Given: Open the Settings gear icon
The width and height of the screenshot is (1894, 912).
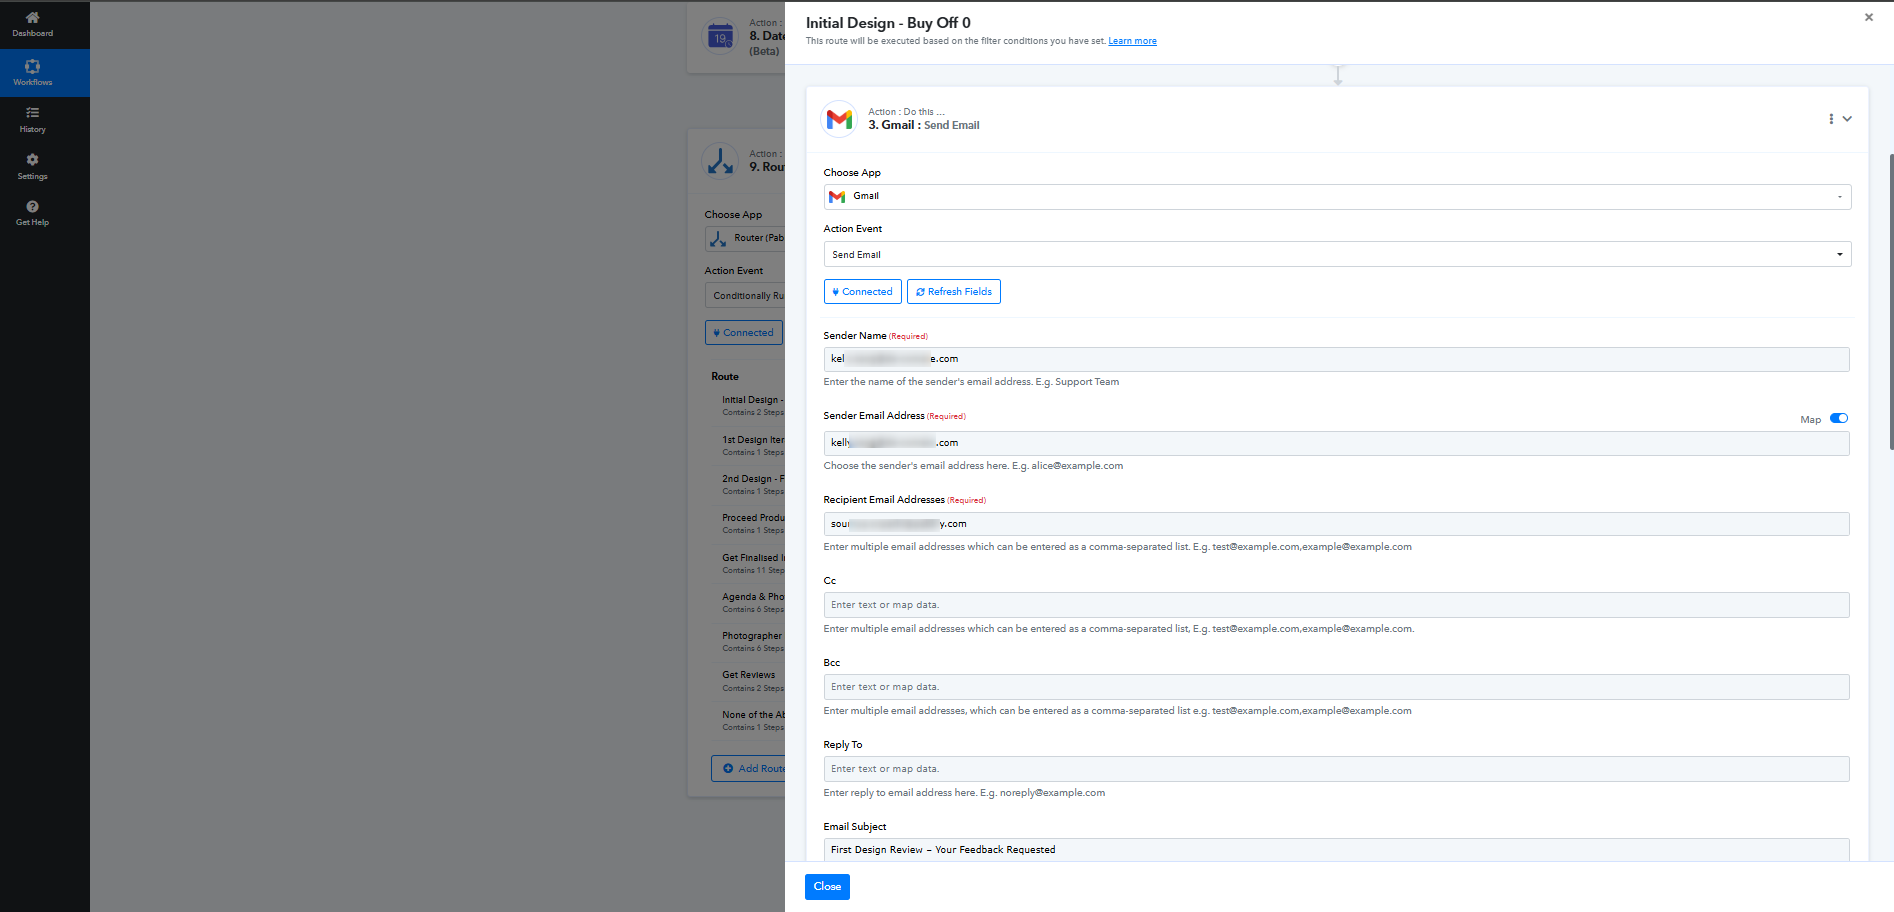Looking at the screenshot, I should coord(32,160).
